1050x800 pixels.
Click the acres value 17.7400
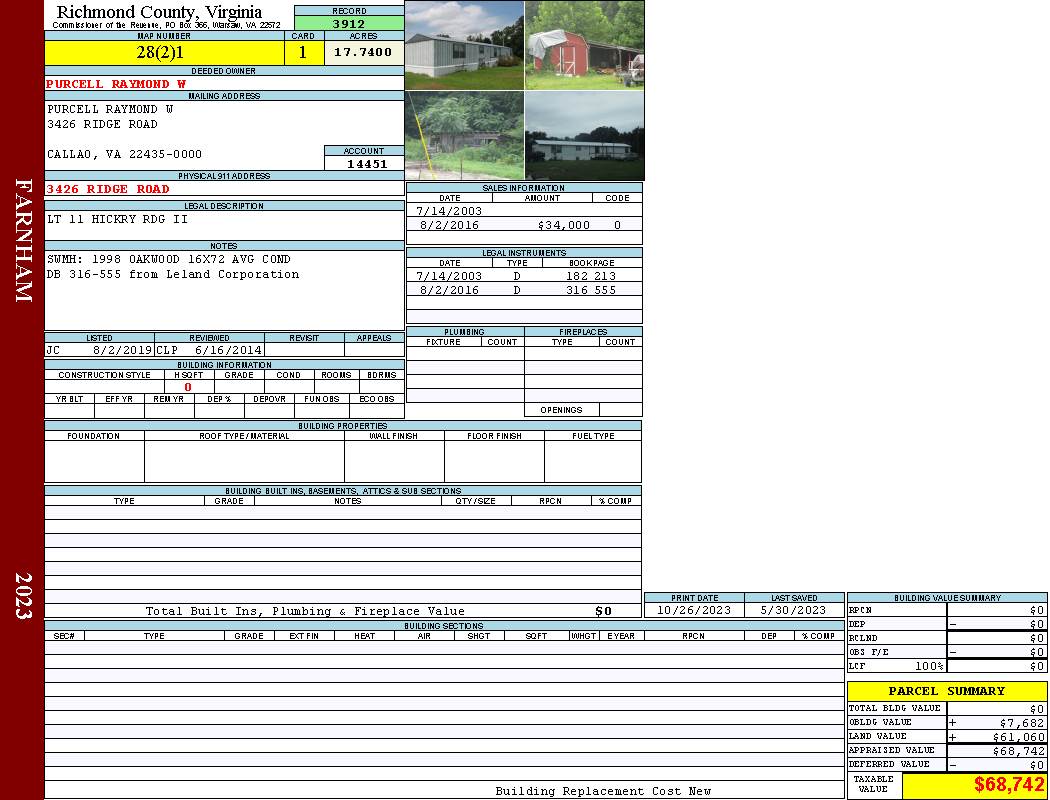[363, 53]
